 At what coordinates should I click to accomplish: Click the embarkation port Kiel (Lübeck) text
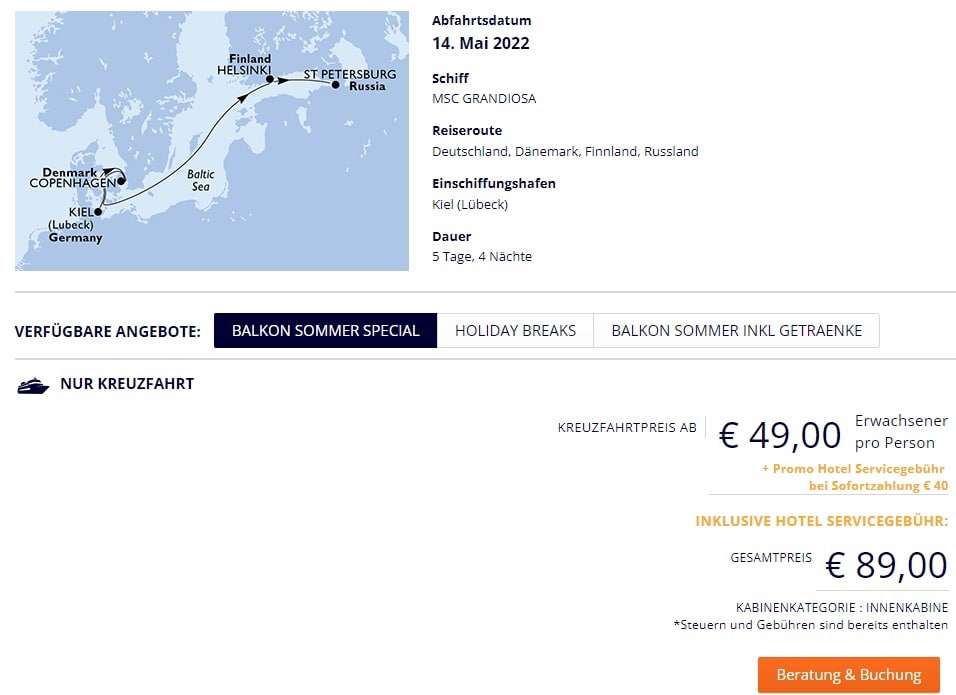click(470, 204)
